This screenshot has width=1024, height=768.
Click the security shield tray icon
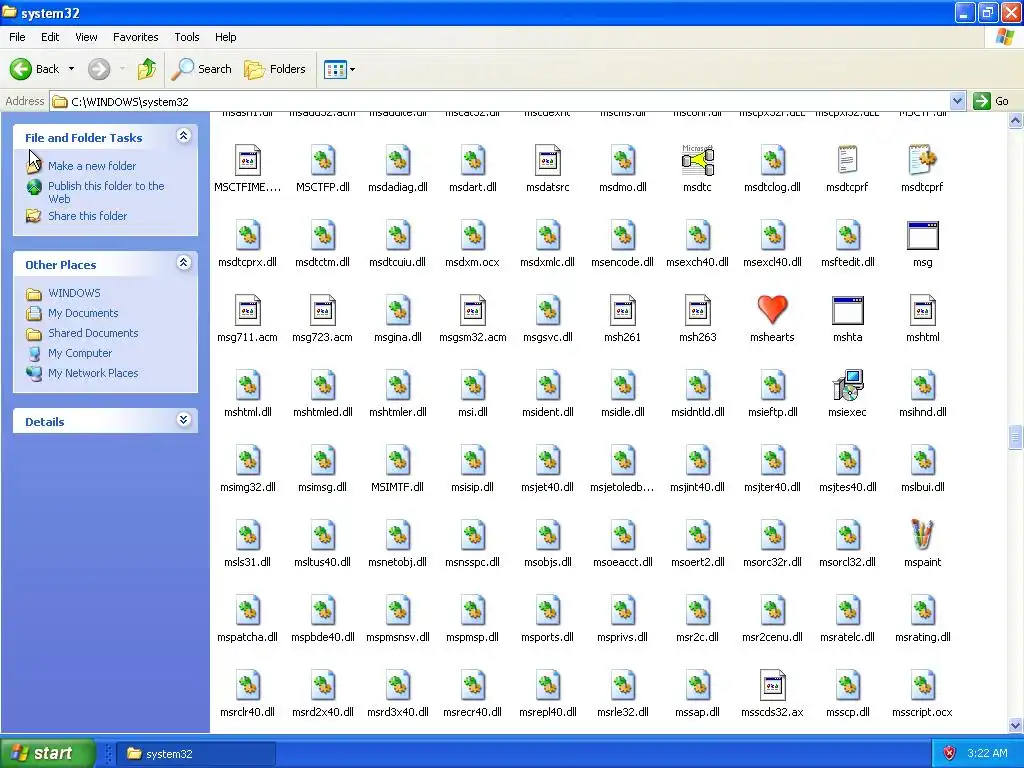949,753
